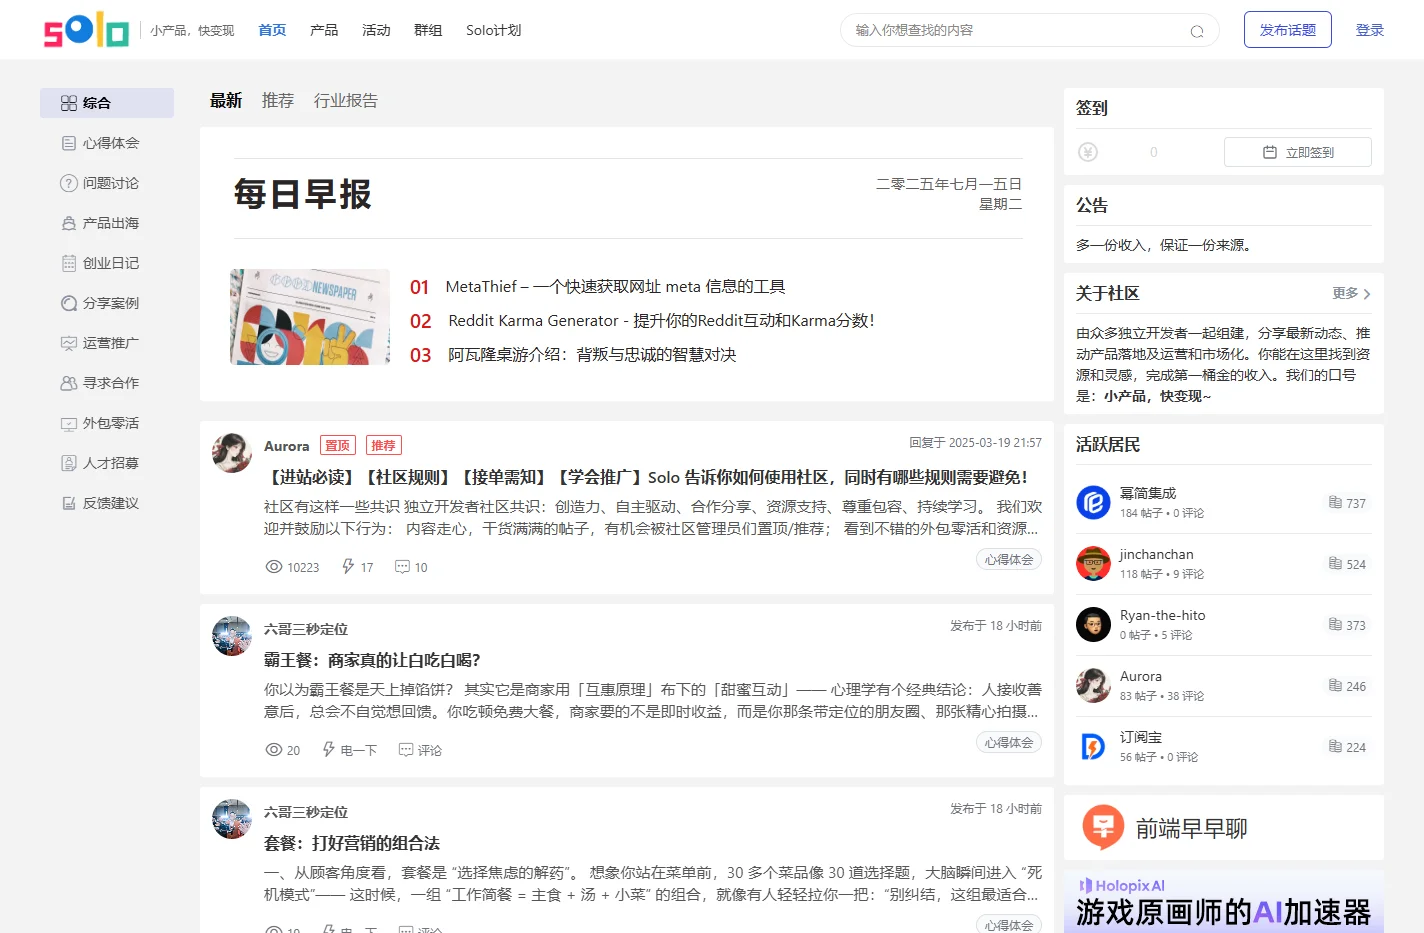The image size is (1424, 933).
Task: Click the 737 count beside 幂简集成
Action: (1356, 503)
